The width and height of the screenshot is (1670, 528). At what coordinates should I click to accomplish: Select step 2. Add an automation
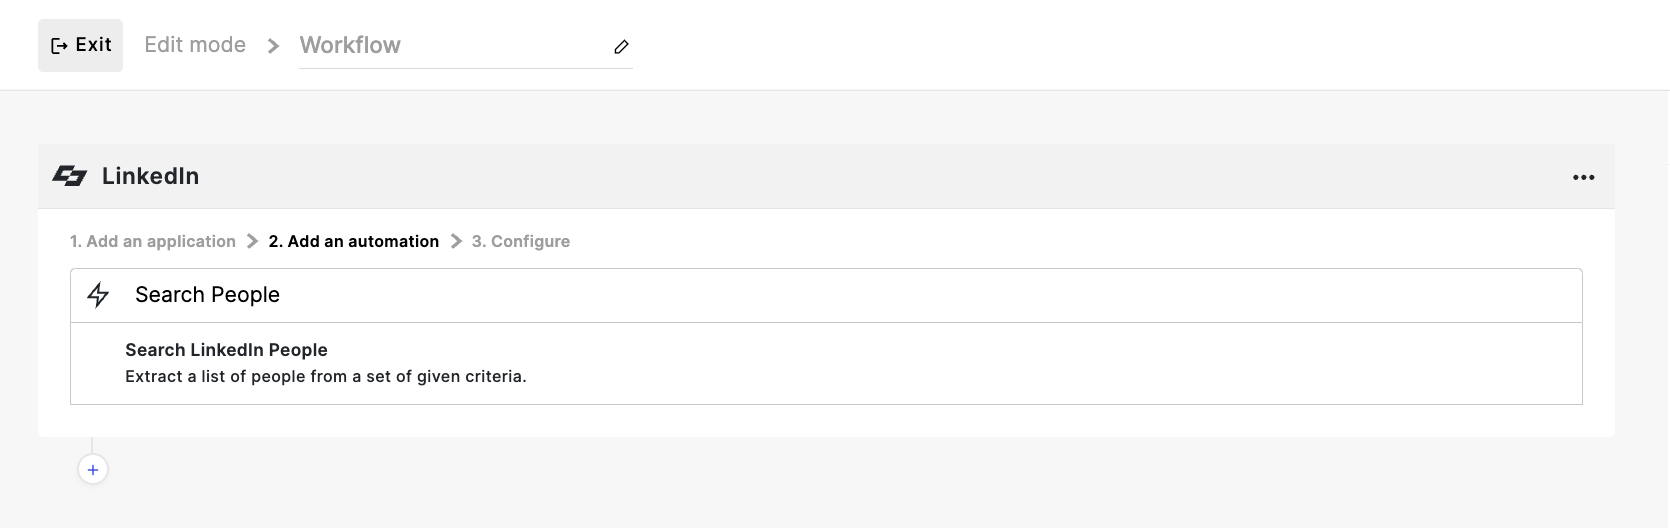pos(354,241)
